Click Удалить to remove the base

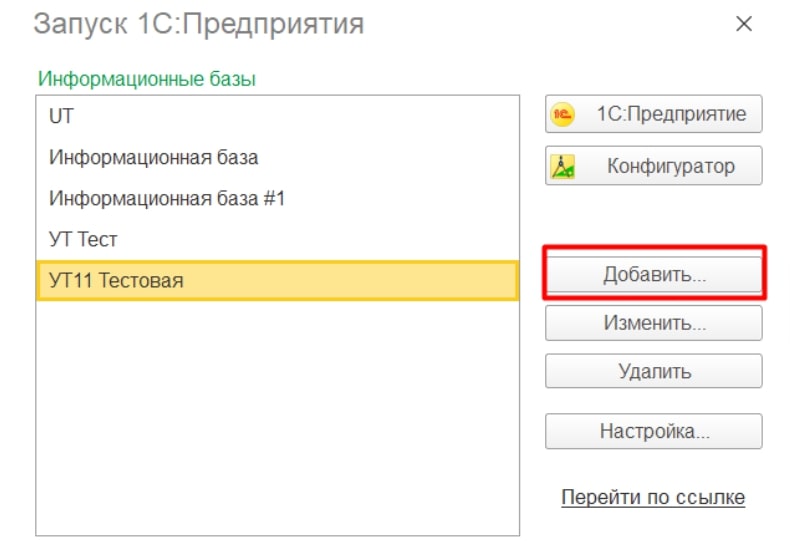pos(653,371)
